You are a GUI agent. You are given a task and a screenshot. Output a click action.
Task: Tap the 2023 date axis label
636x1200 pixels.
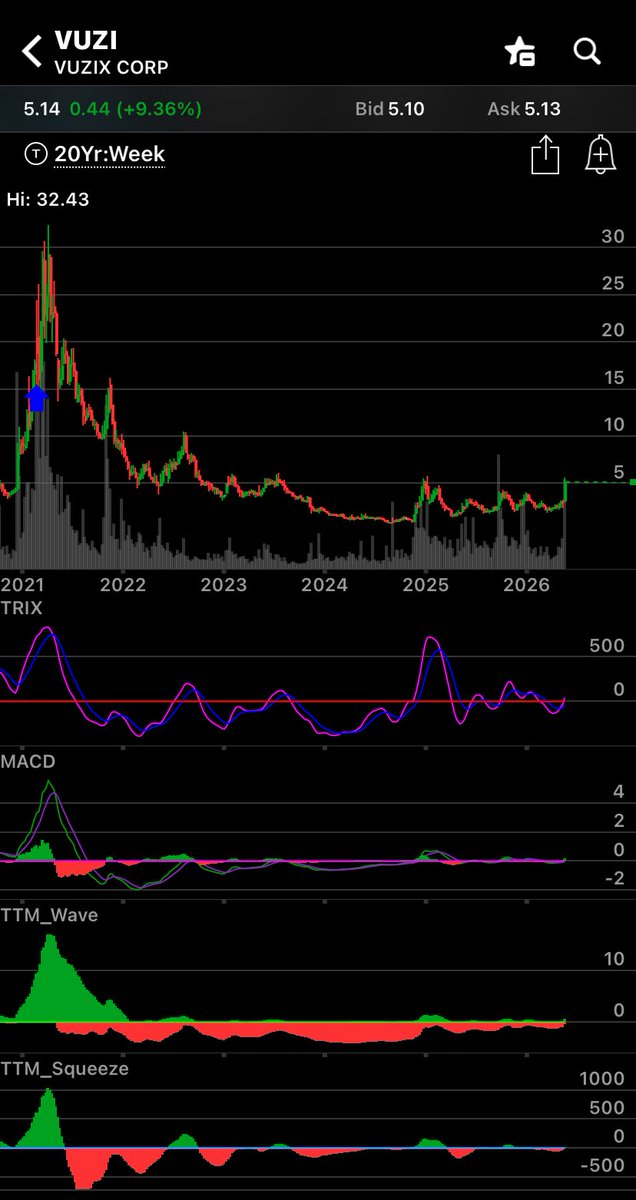223,584
